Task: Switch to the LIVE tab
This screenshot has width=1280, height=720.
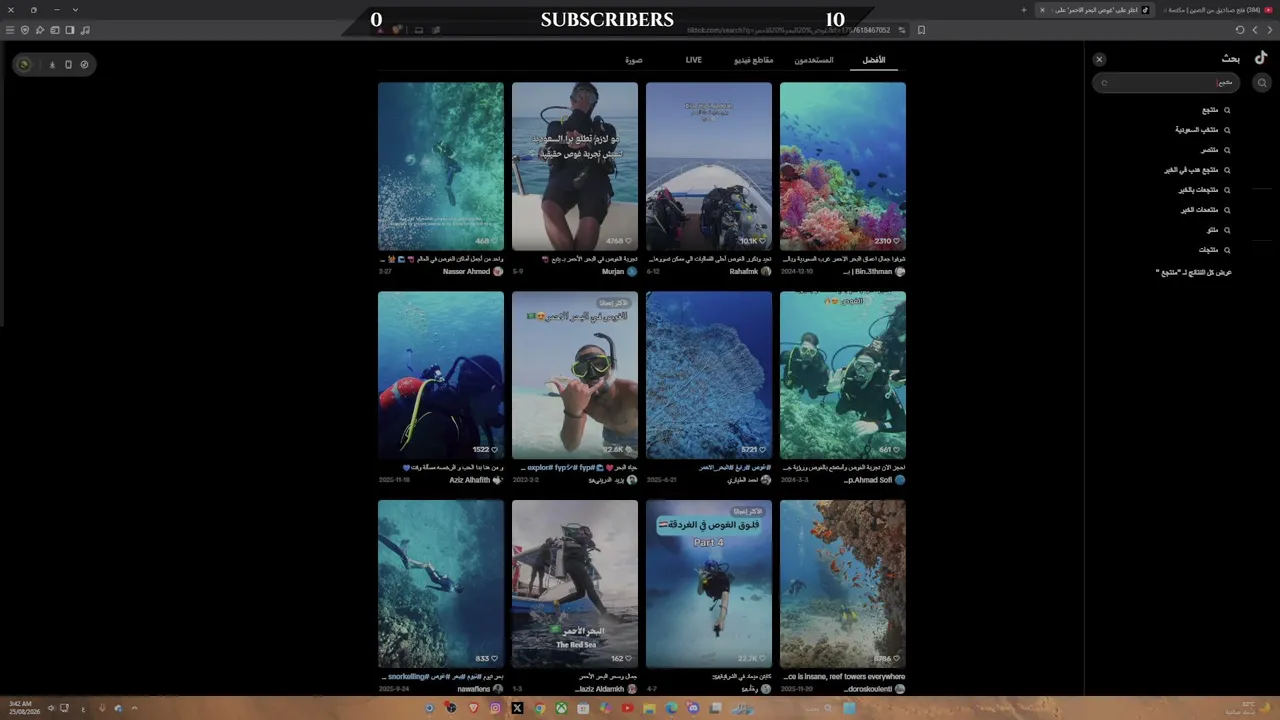Action: tap(694, 60)
